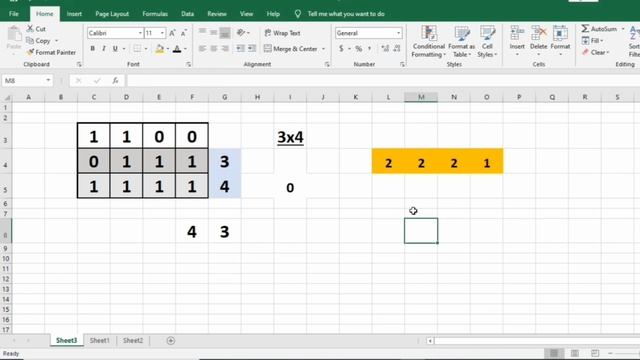Toggle underline formatting
The width and height of the screenshot is (640, 360).
pos(115,49)
